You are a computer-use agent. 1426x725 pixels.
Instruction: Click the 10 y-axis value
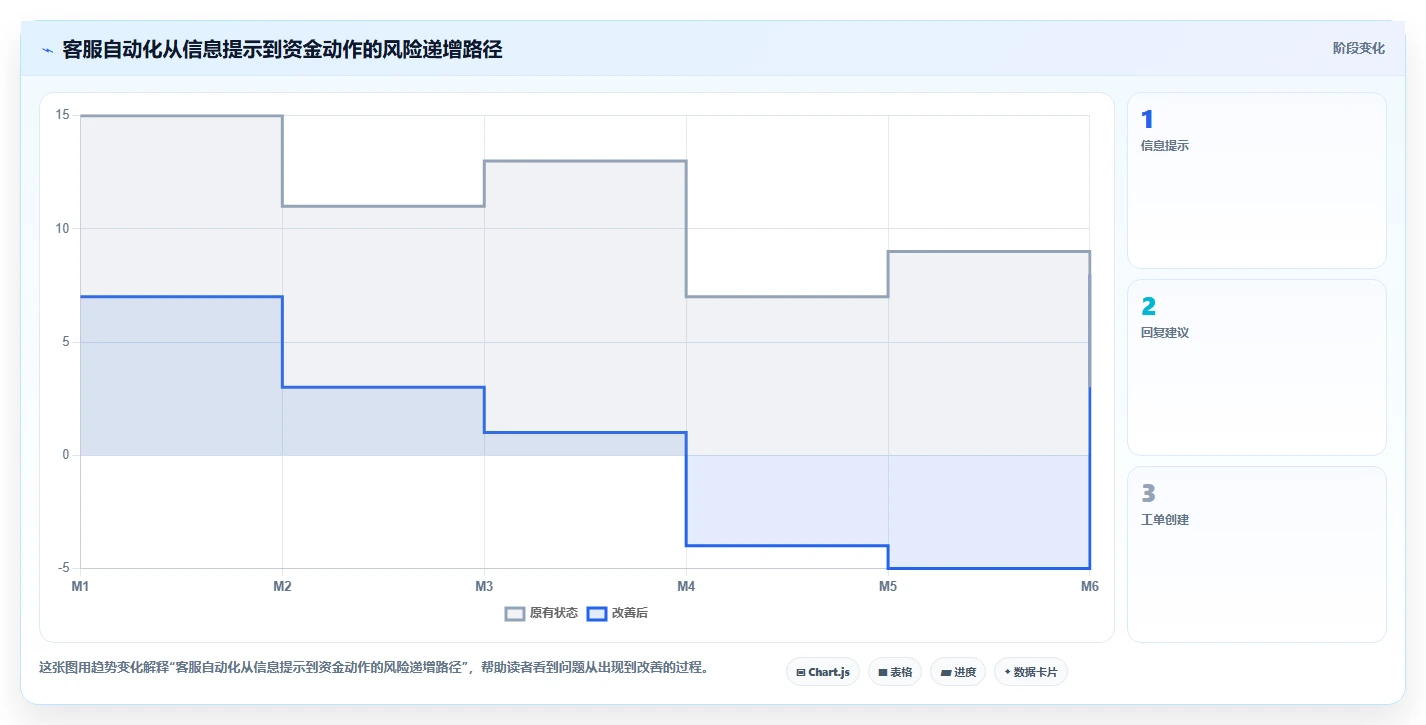tap(62, 228)
